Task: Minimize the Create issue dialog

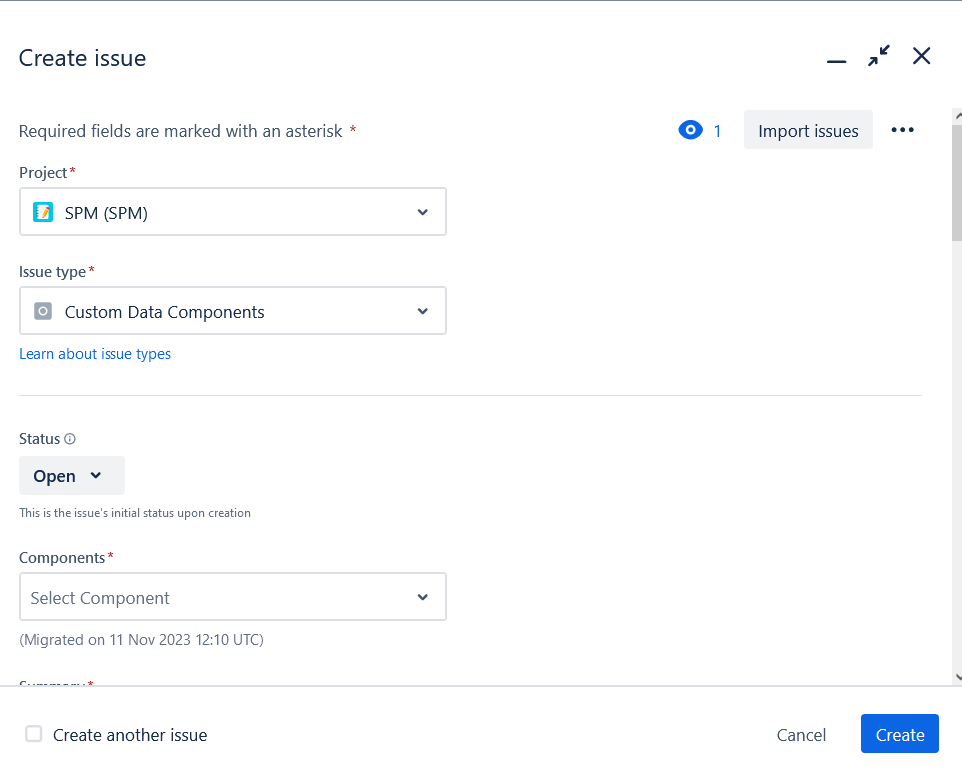Action: pos(836,60)
